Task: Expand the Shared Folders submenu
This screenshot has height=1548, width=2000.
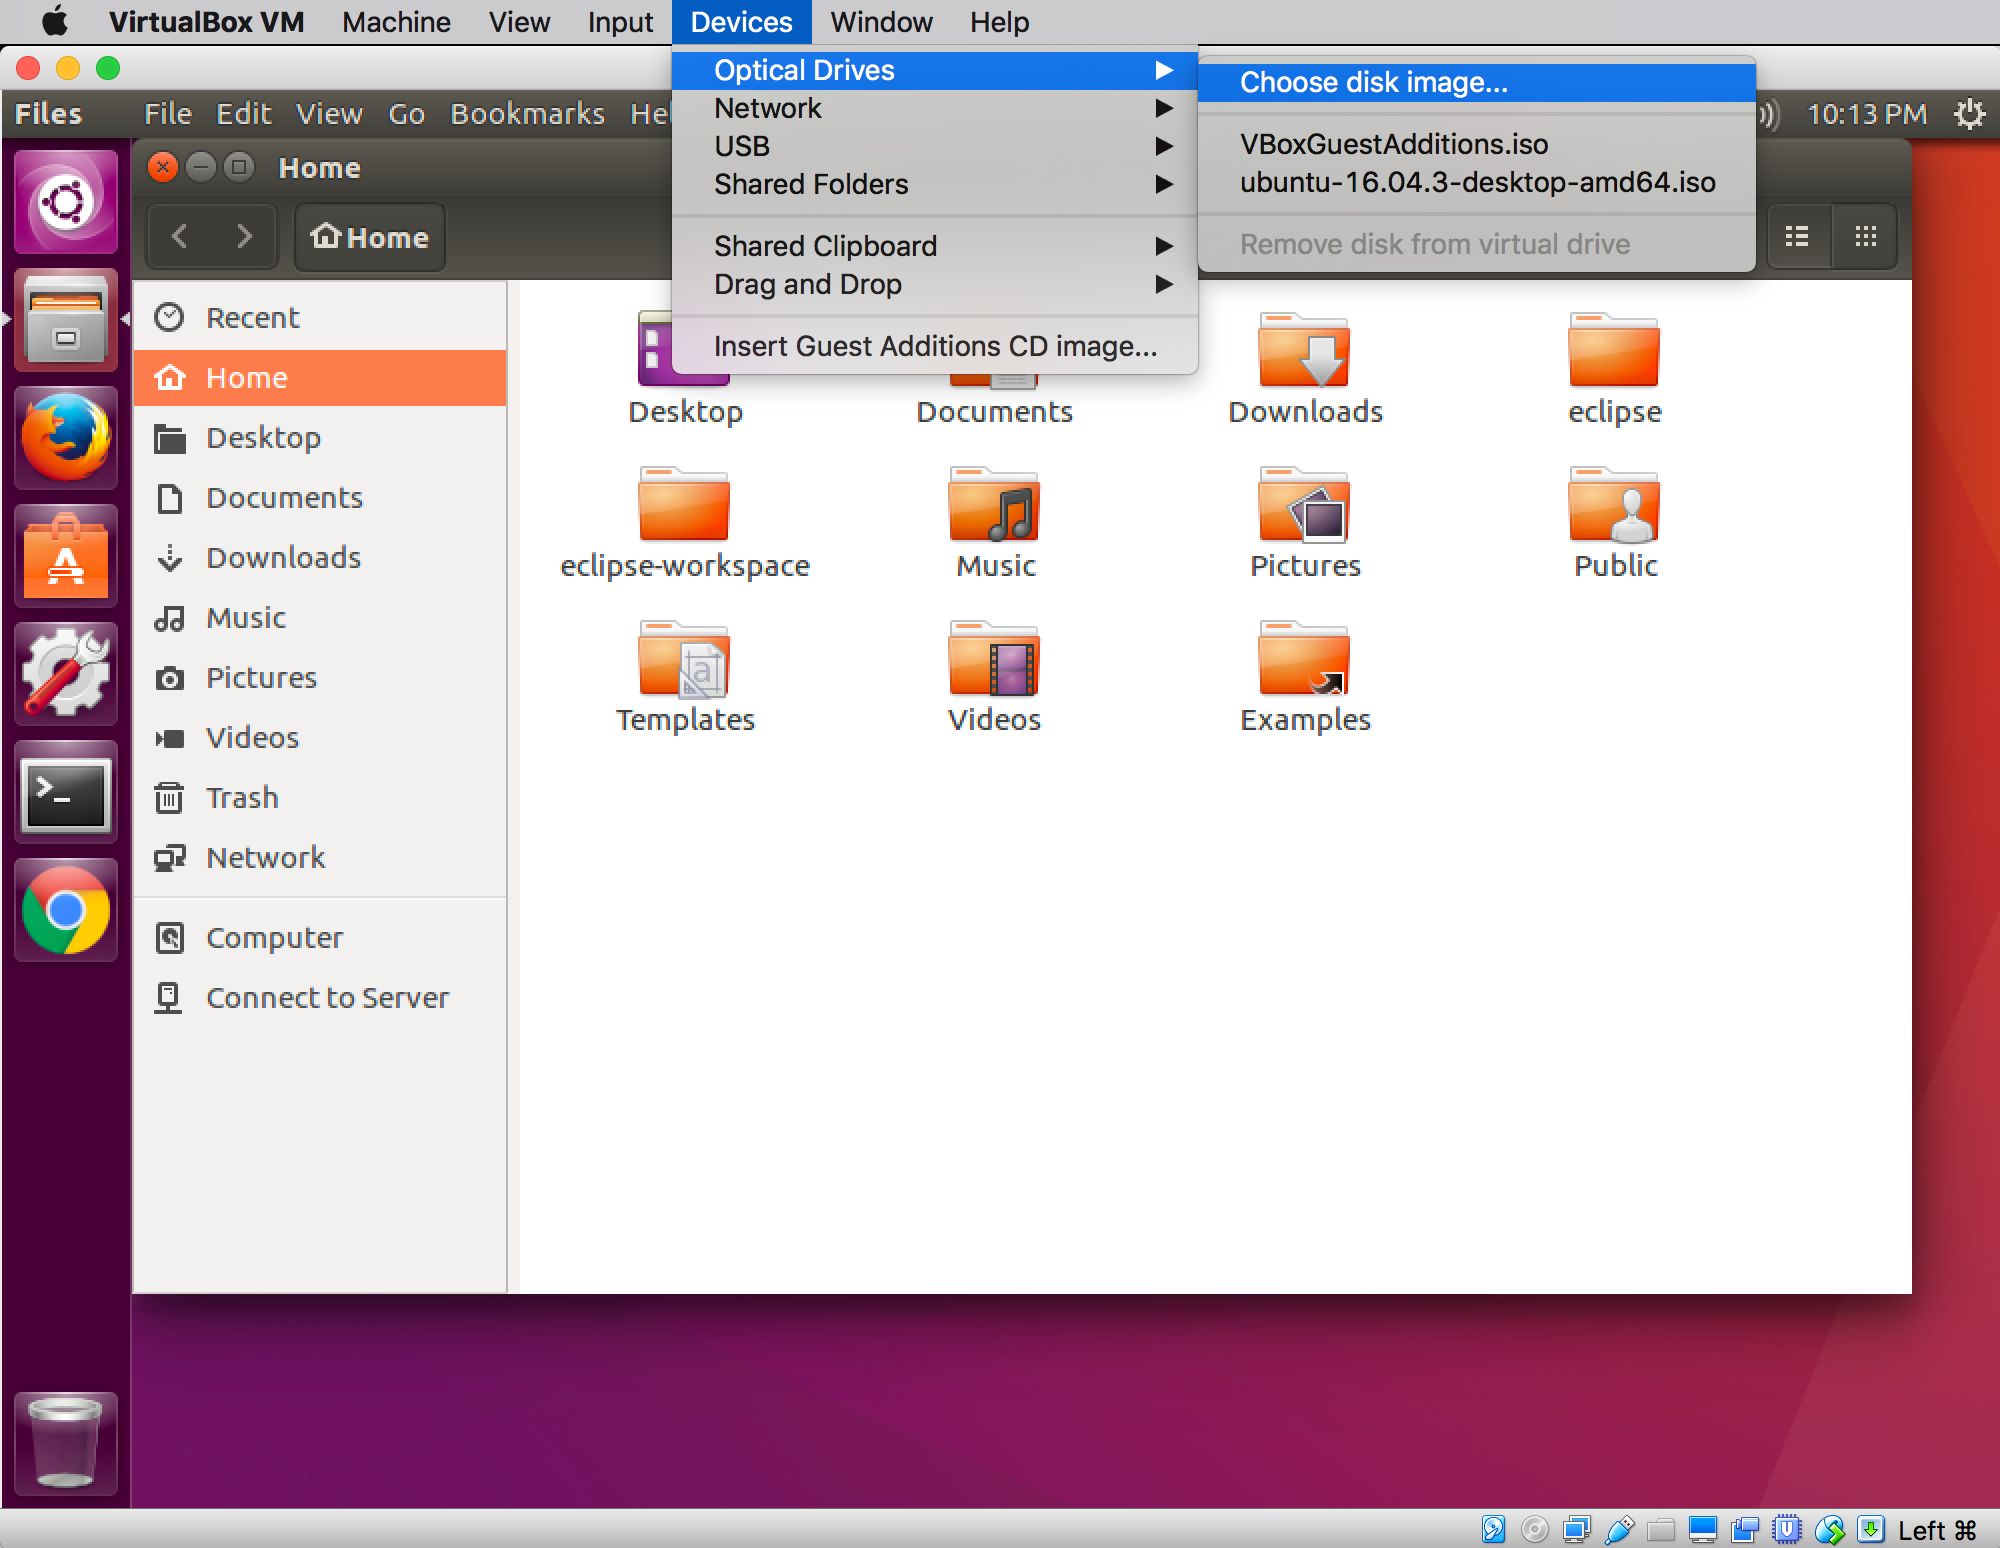Action: coord(935,184)
